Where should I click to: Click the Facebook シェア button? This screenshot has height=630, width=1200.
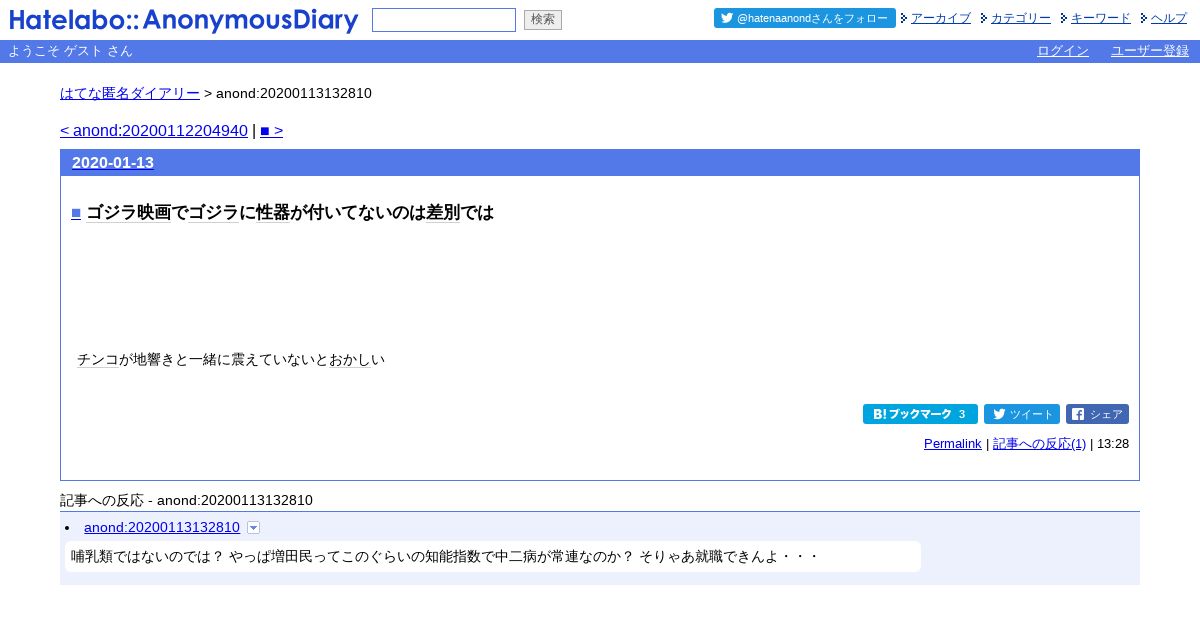[x=1097, y=414]
